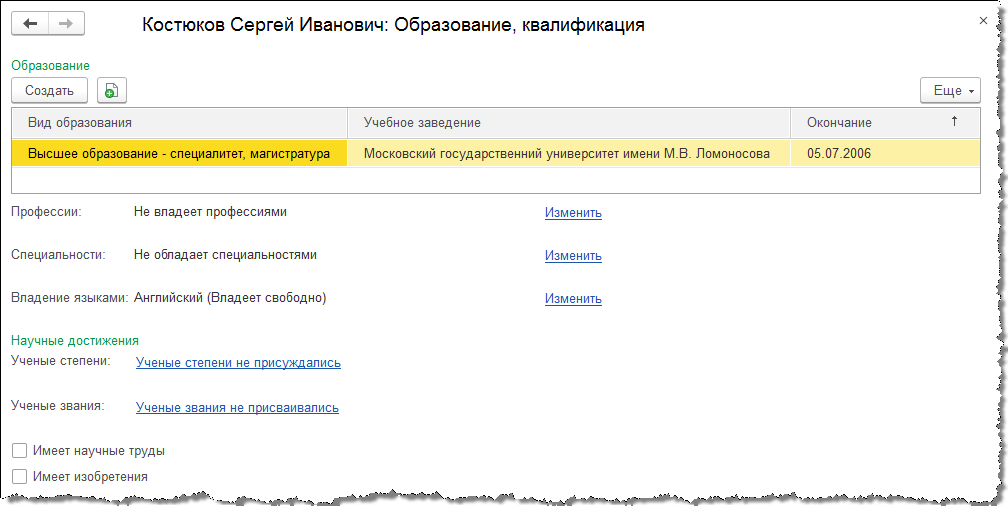Screen dimensions: 1008x506
Task: Click the copy education record icon
Action: click(111, 90)
